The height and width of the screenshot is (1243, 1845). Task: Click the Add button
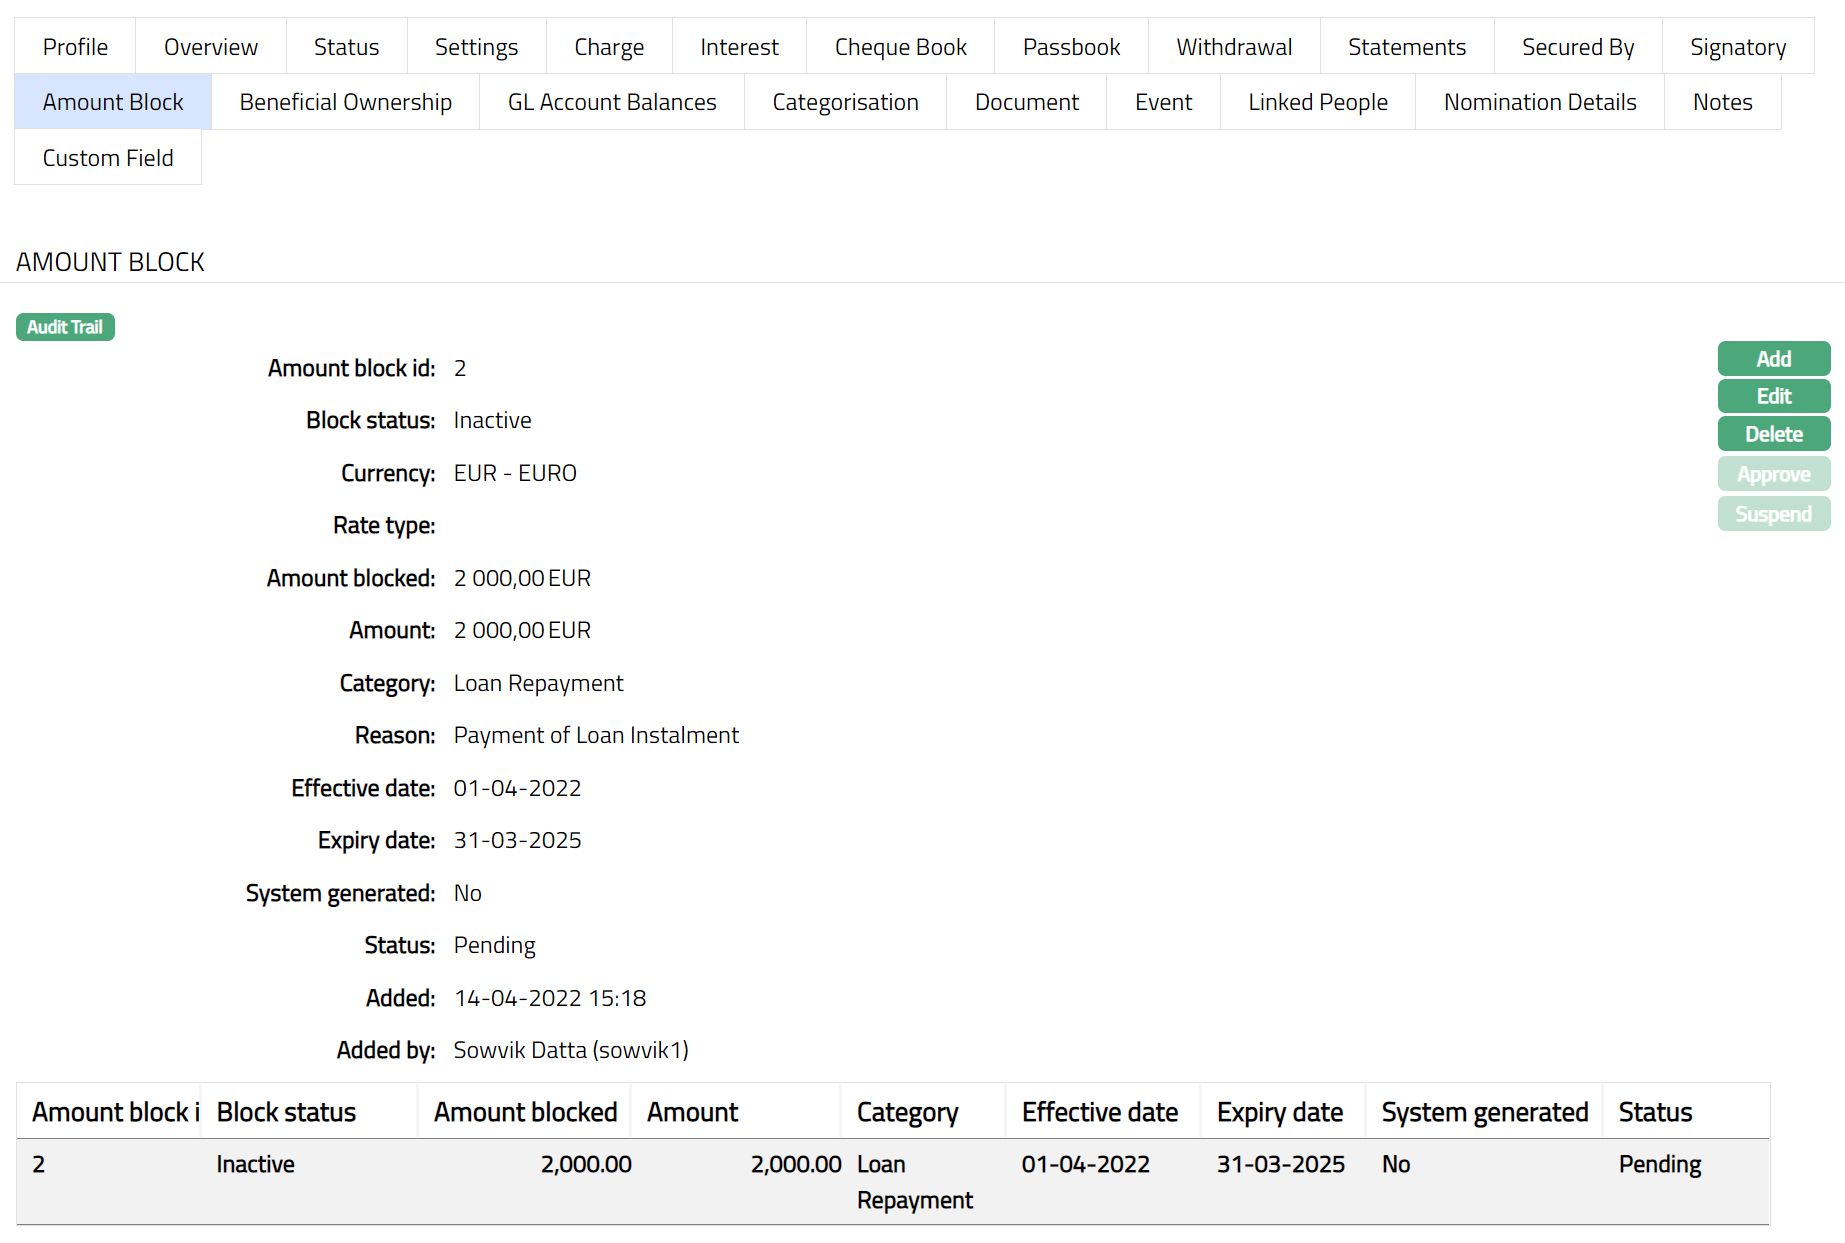pyautogui.click(x=1773, y=359)
